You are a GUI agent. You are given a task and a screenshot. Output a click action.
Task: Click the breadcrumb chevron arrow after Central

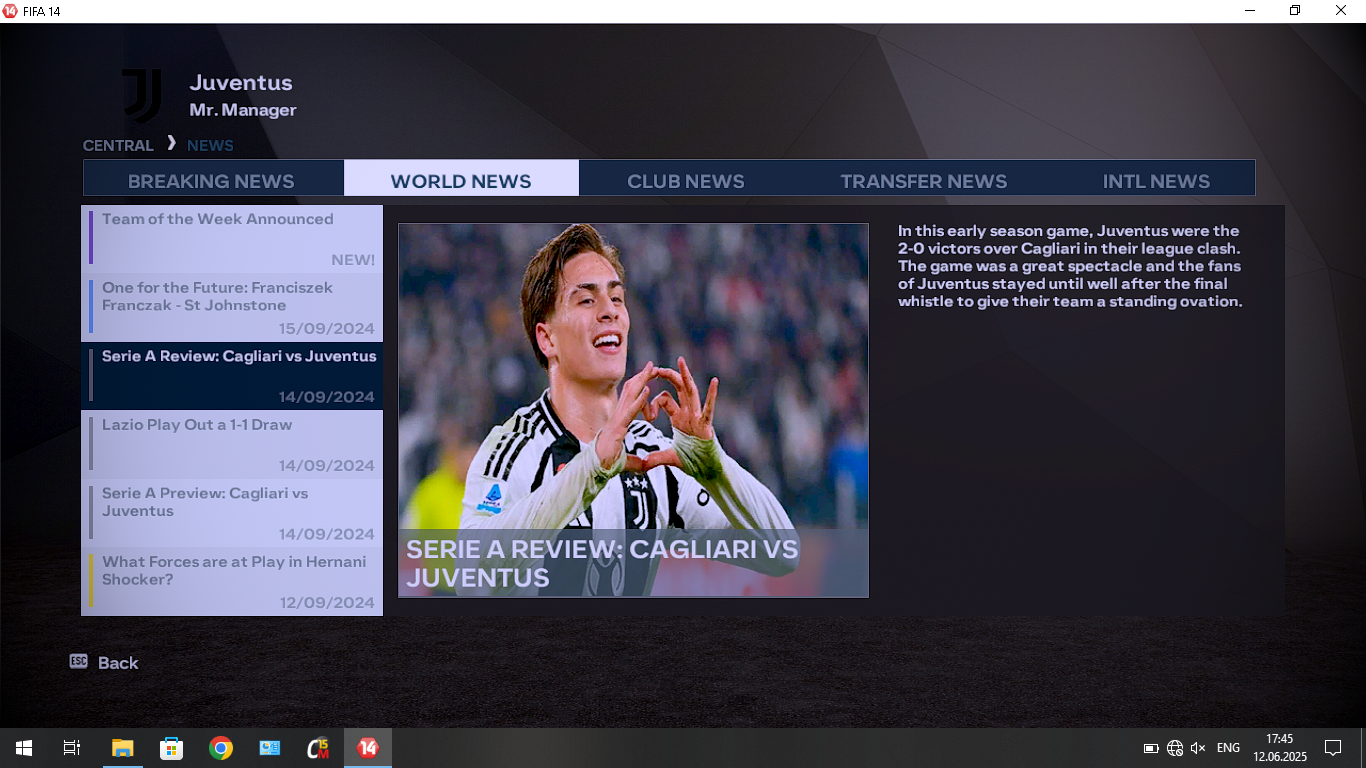click(171, 143)
